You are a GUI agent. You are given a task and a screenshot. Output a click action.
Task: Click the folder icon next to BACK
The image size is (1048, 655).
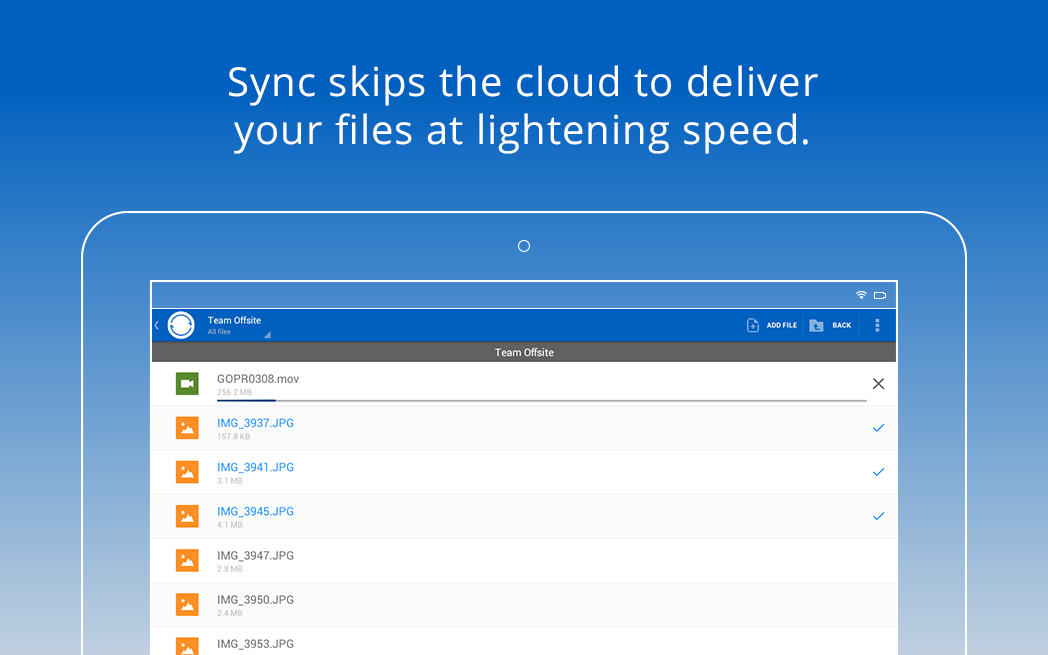[816, 325]
